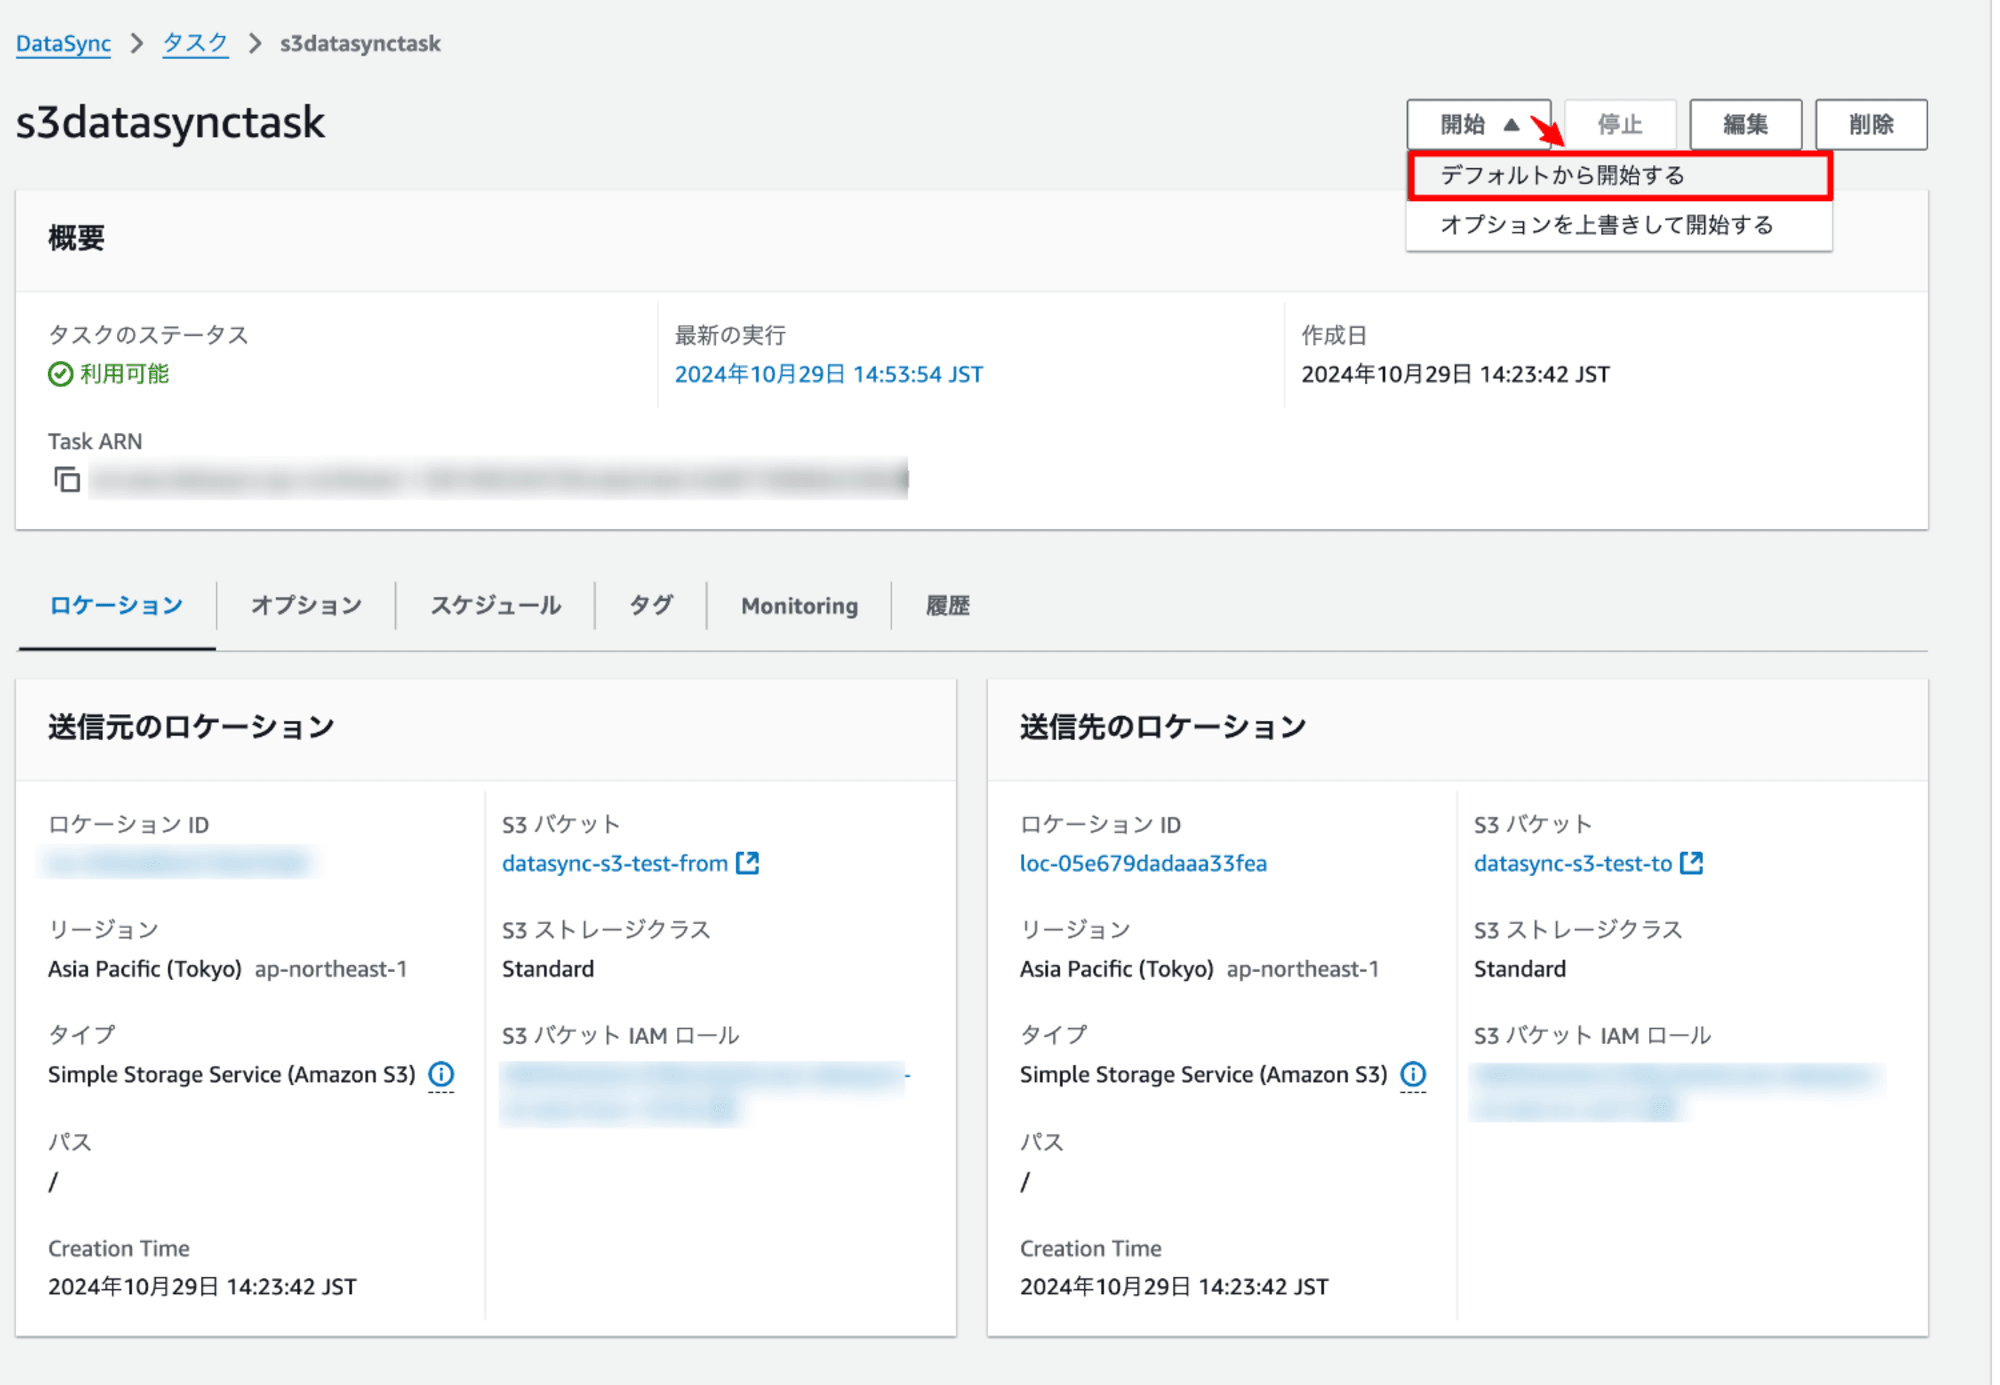2000x1385 pixels.
Task: Switch to the 履歴 tab
Action: (947, 606)
